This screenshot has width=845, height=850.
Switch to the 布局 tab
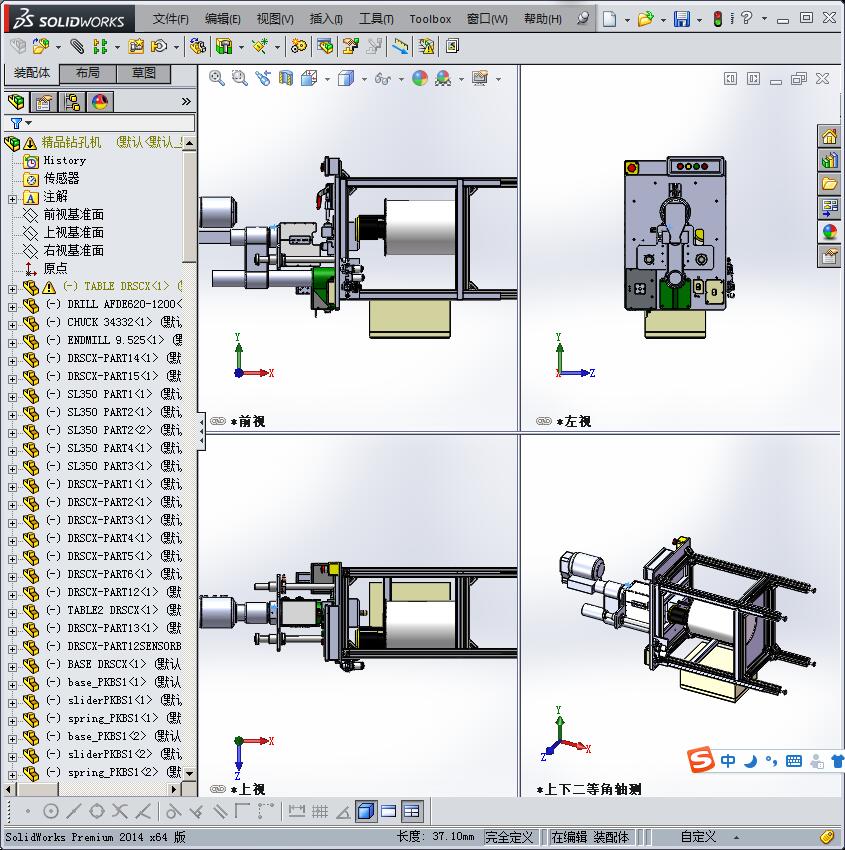click(87, 73)
